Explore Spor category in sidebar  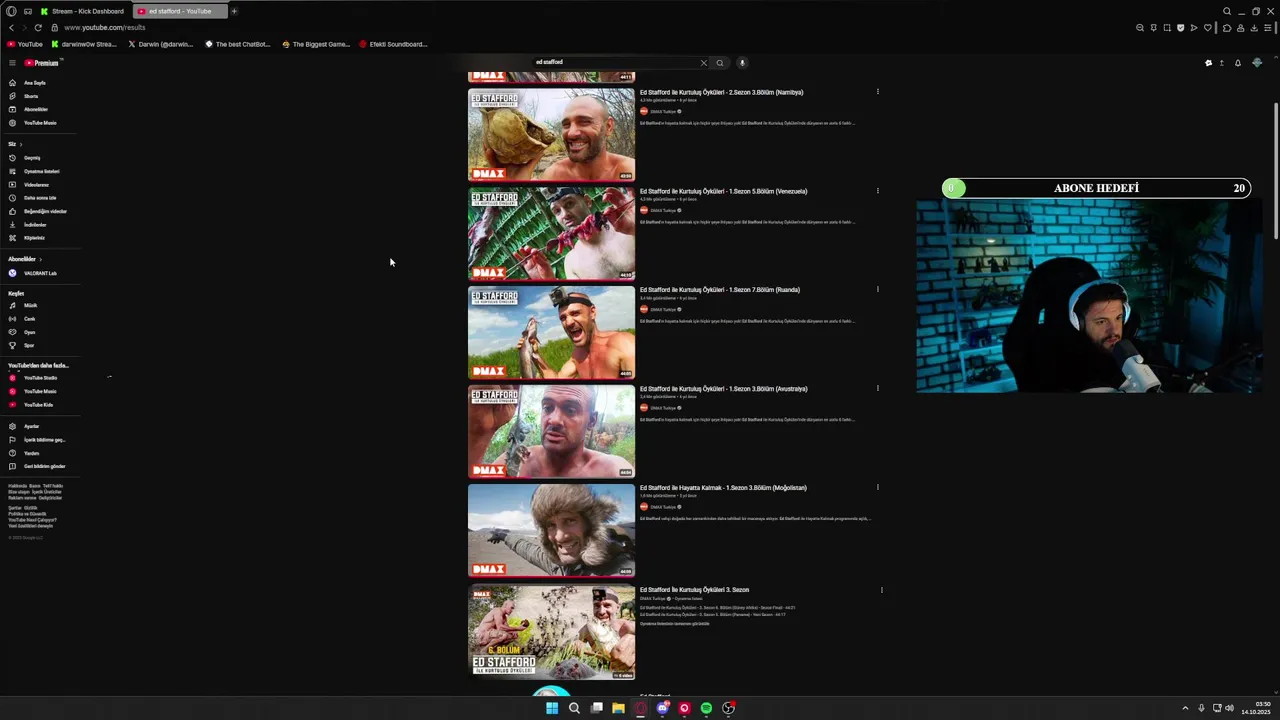click(x=29, y=346)
